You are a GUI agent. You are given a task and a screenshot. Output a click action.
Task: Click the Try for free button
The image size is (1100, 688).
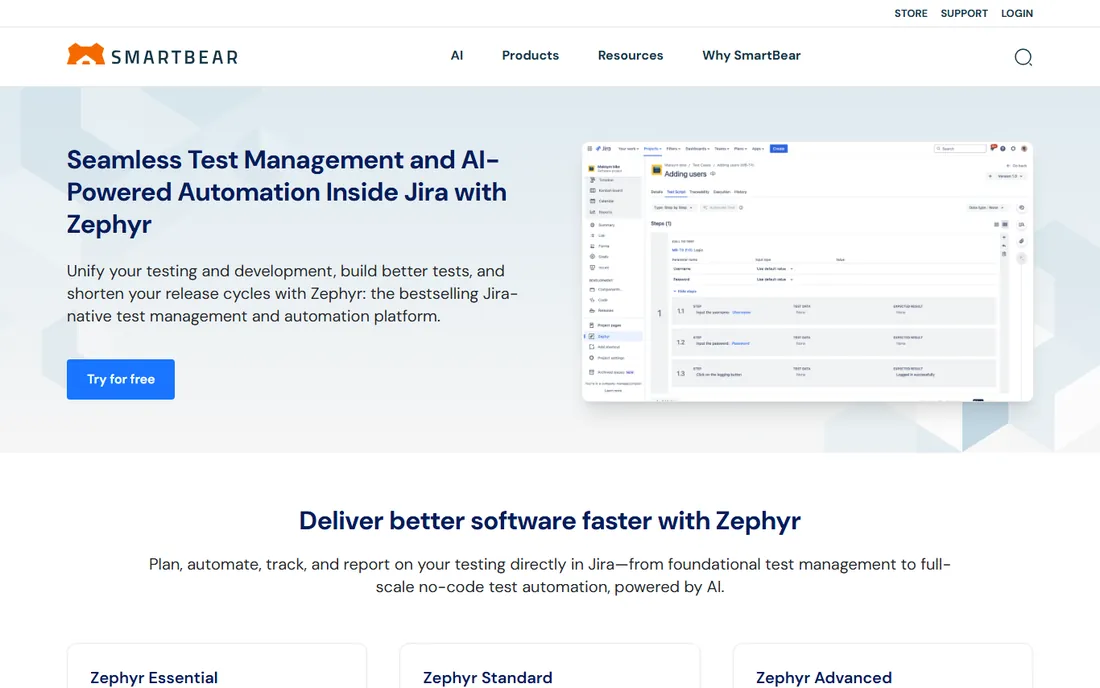tap(121, 379)
